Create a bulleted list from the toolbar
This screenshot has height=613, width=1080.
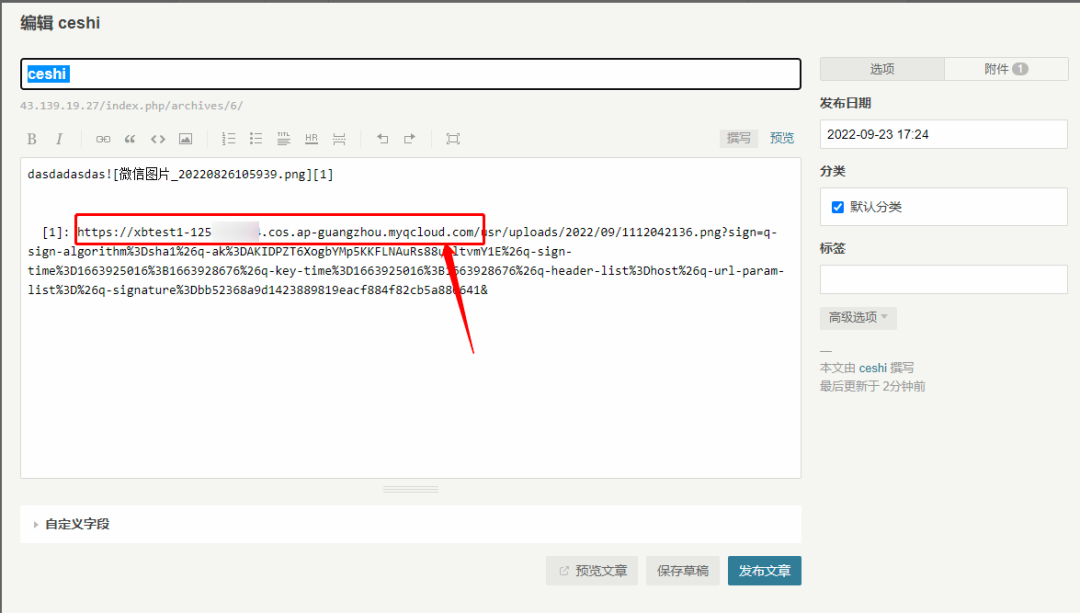[x=256, y=139]
